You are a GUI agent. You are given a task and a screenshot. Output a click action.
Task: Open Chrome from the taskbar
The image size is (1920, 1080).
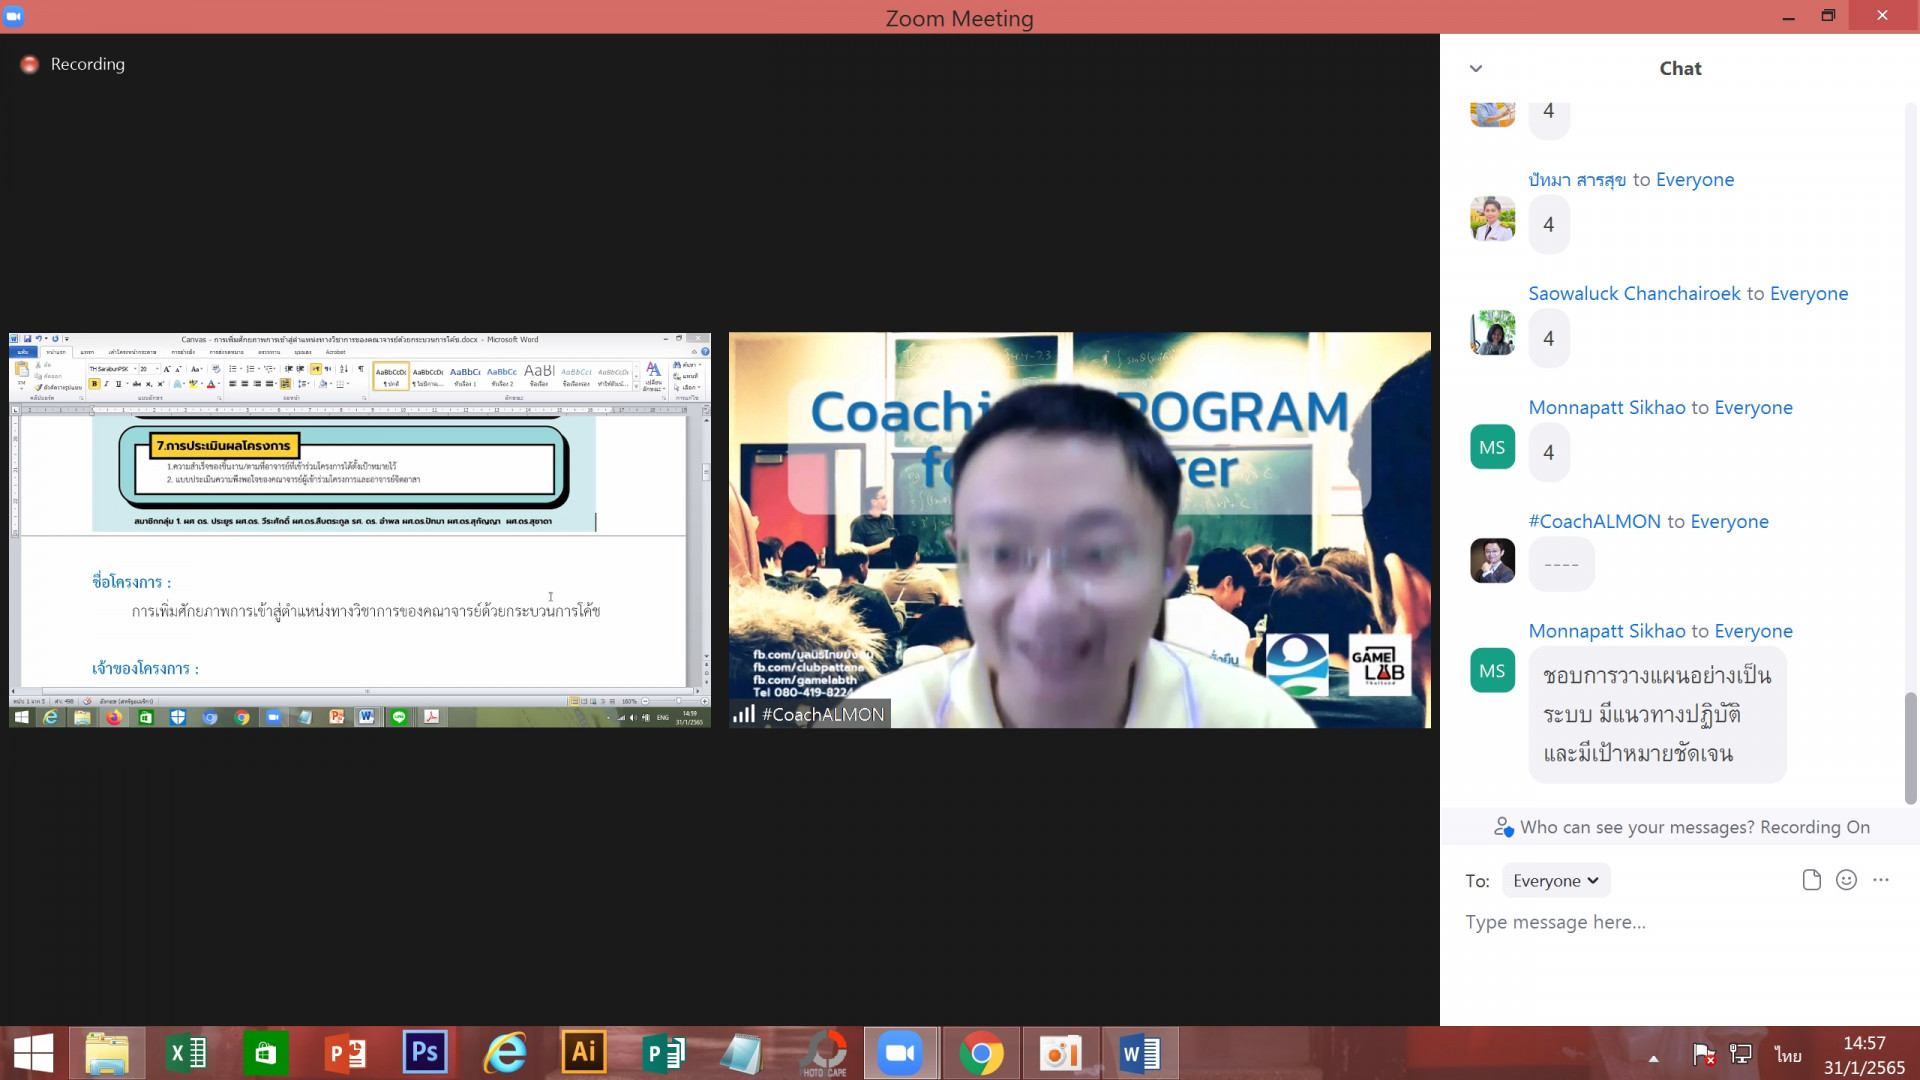coord(981,1053)
